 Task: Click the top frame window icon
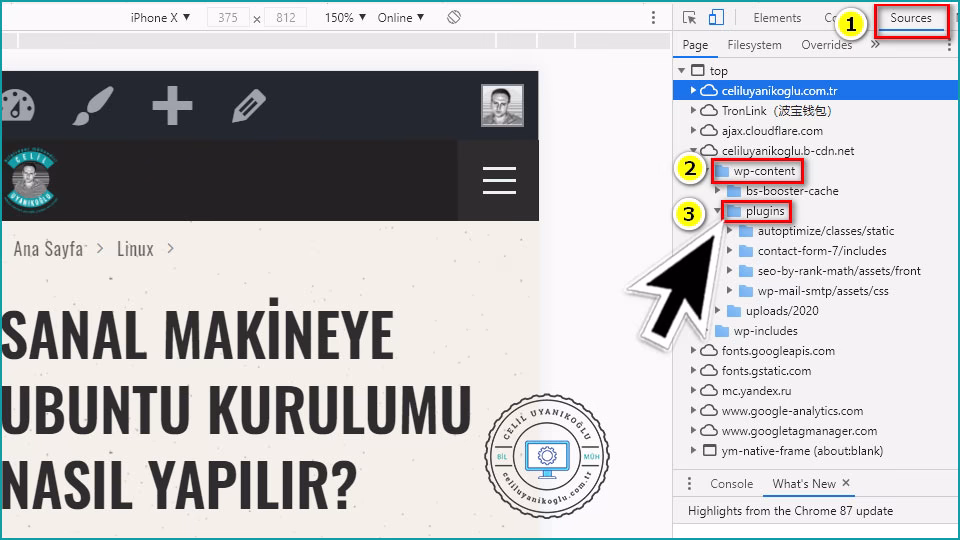(697, 70)
